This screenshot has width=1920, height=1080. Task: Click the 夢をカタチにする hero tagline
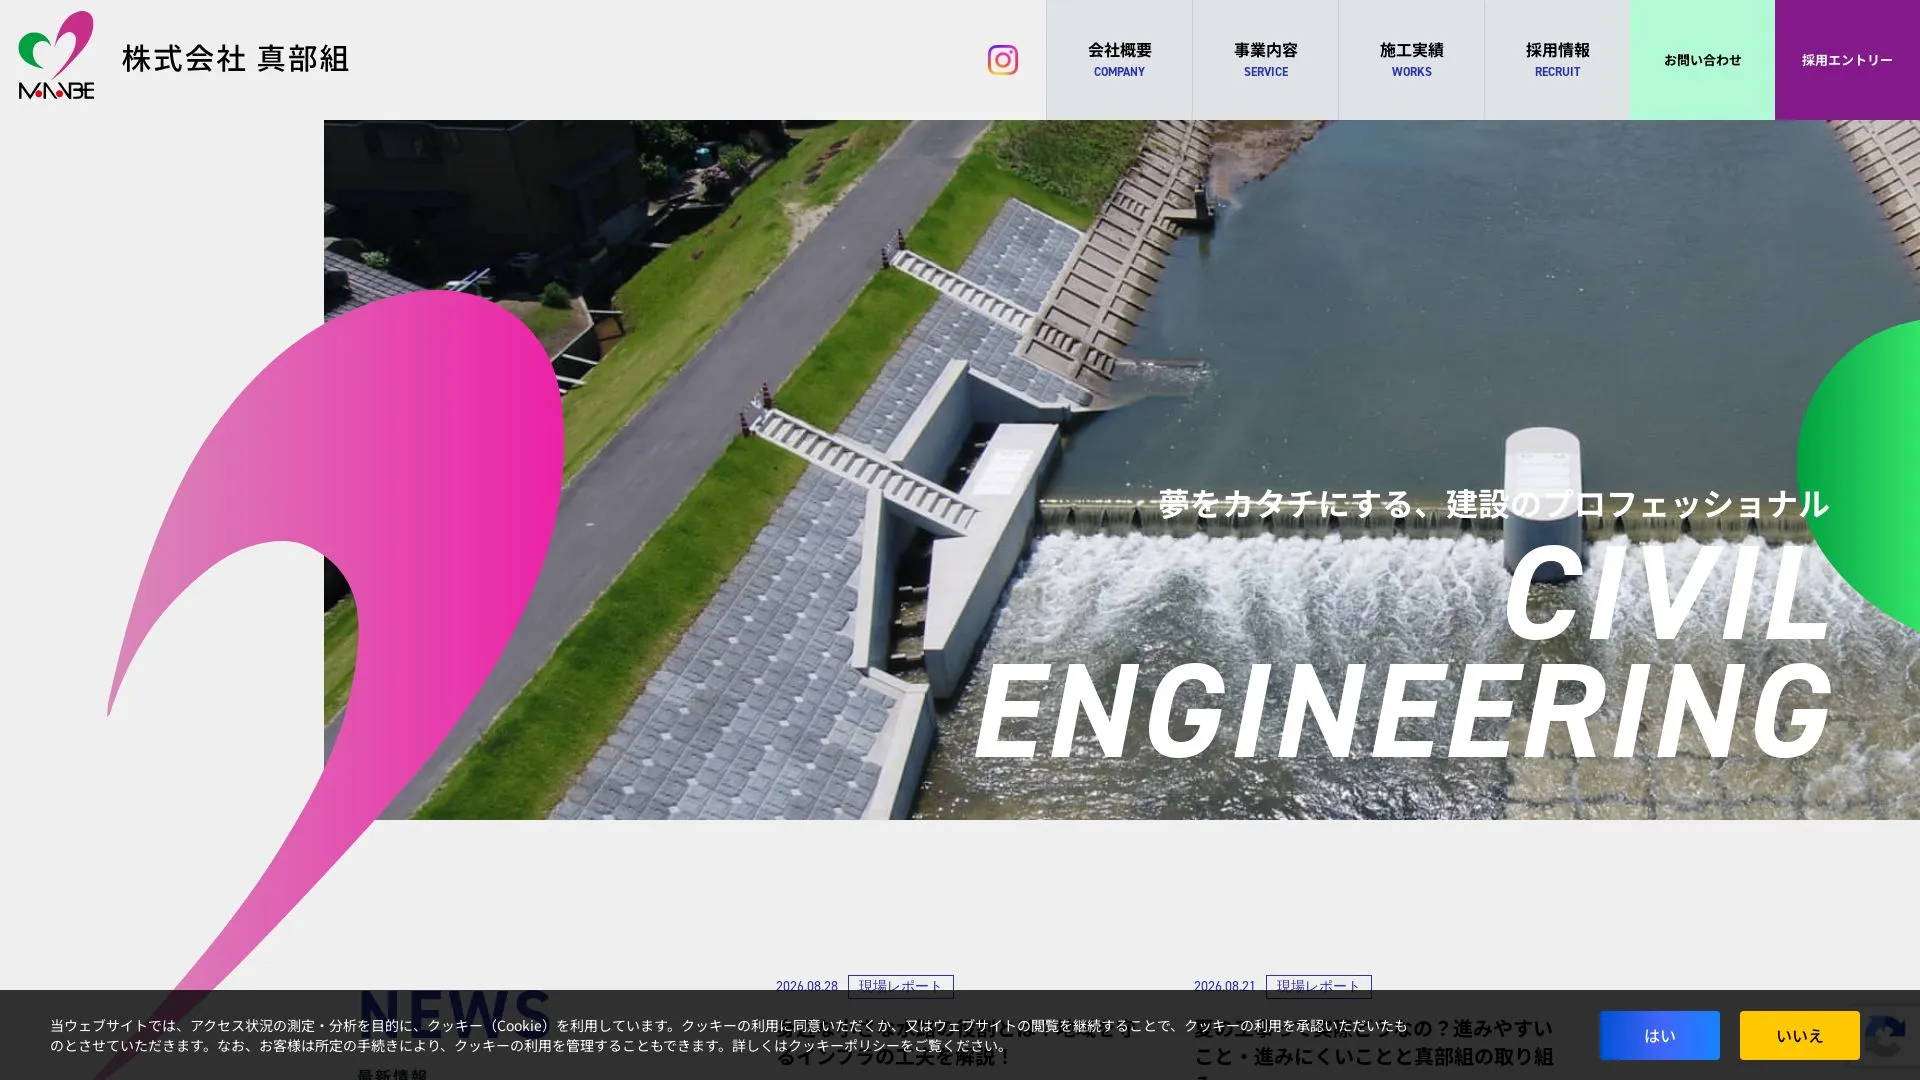(x=1493, y=503)
